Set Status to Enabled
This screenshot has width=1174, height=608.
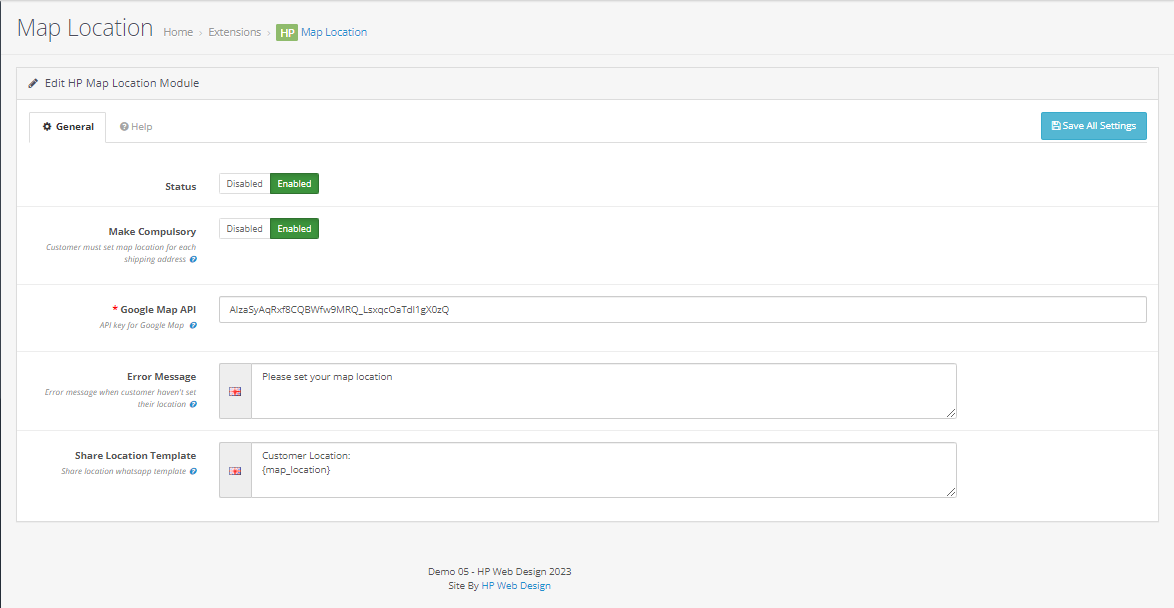[x=294, y=184]
